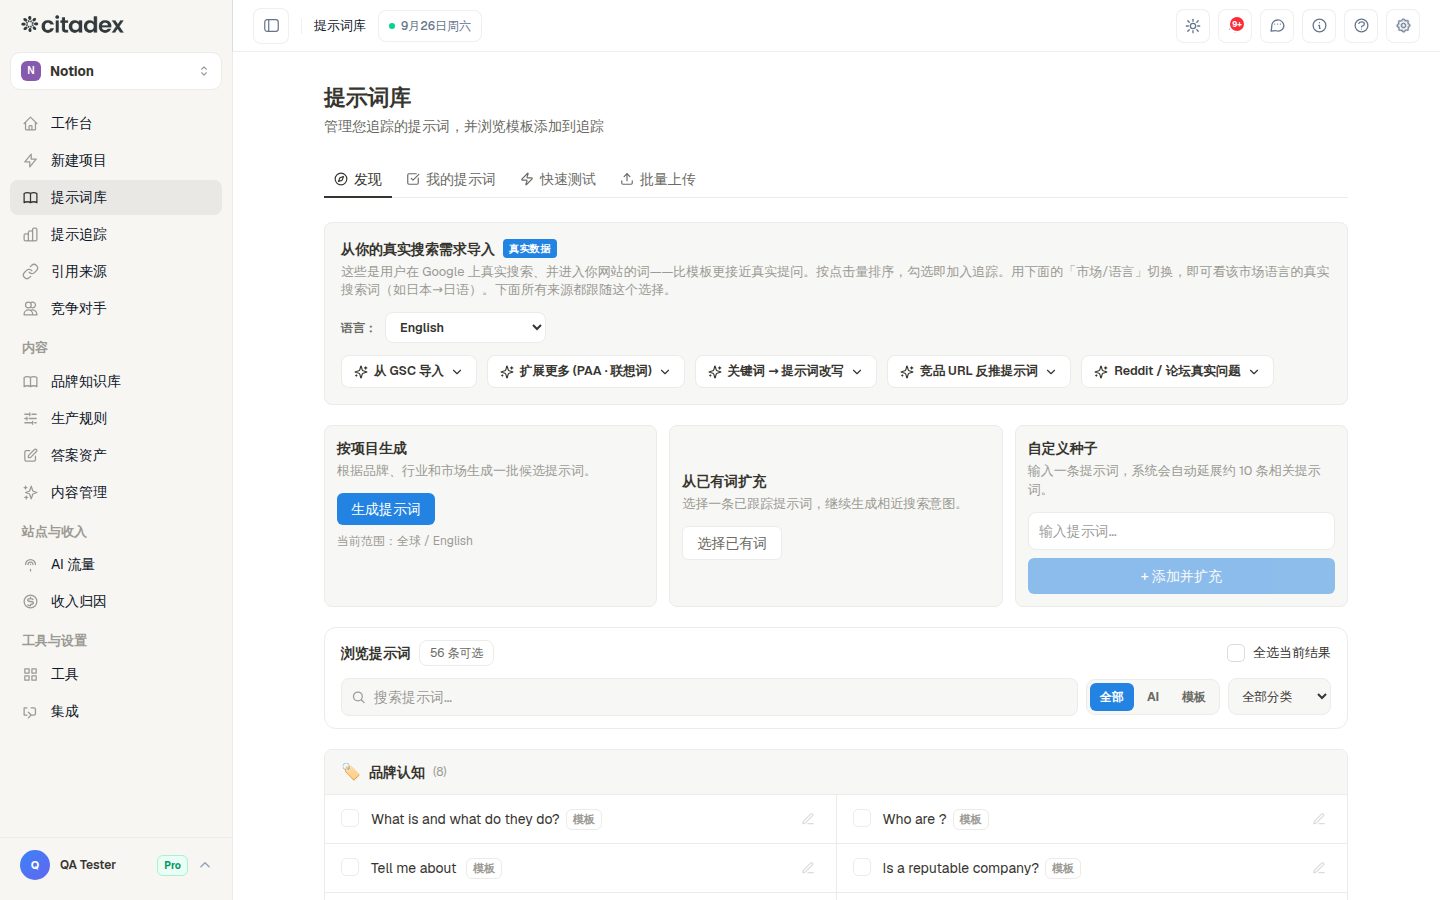Viewport: 1440px width, 900px height.
Task: Click the +添加并扩充 button
Action: [x=1181, y=576]
